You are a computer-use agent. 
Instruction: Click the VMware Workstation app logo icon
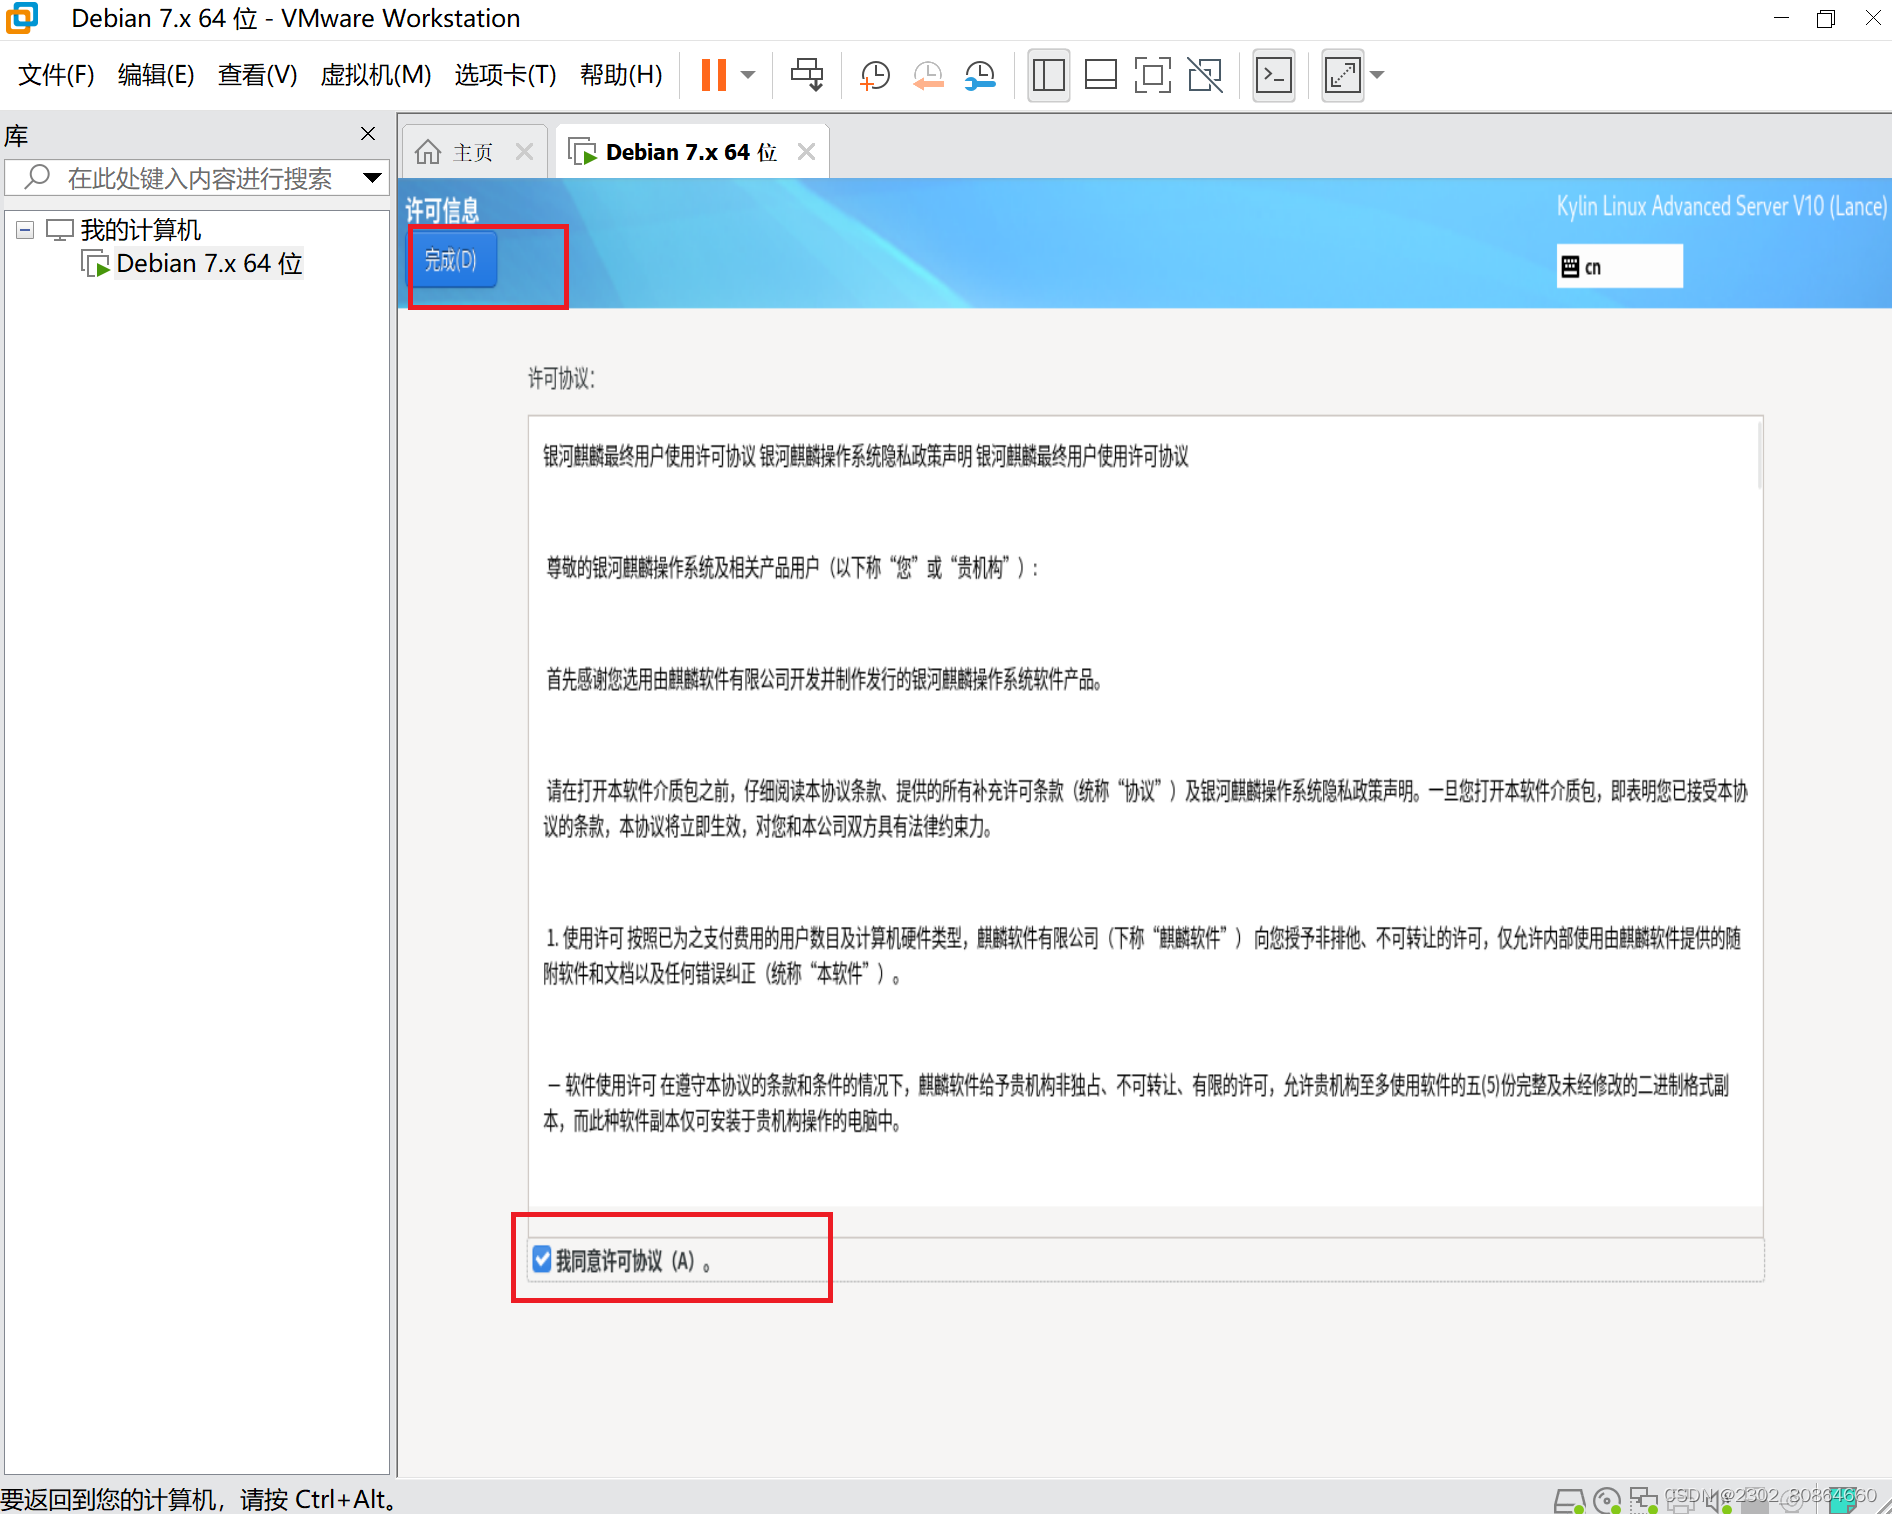[x=21, y=18]
